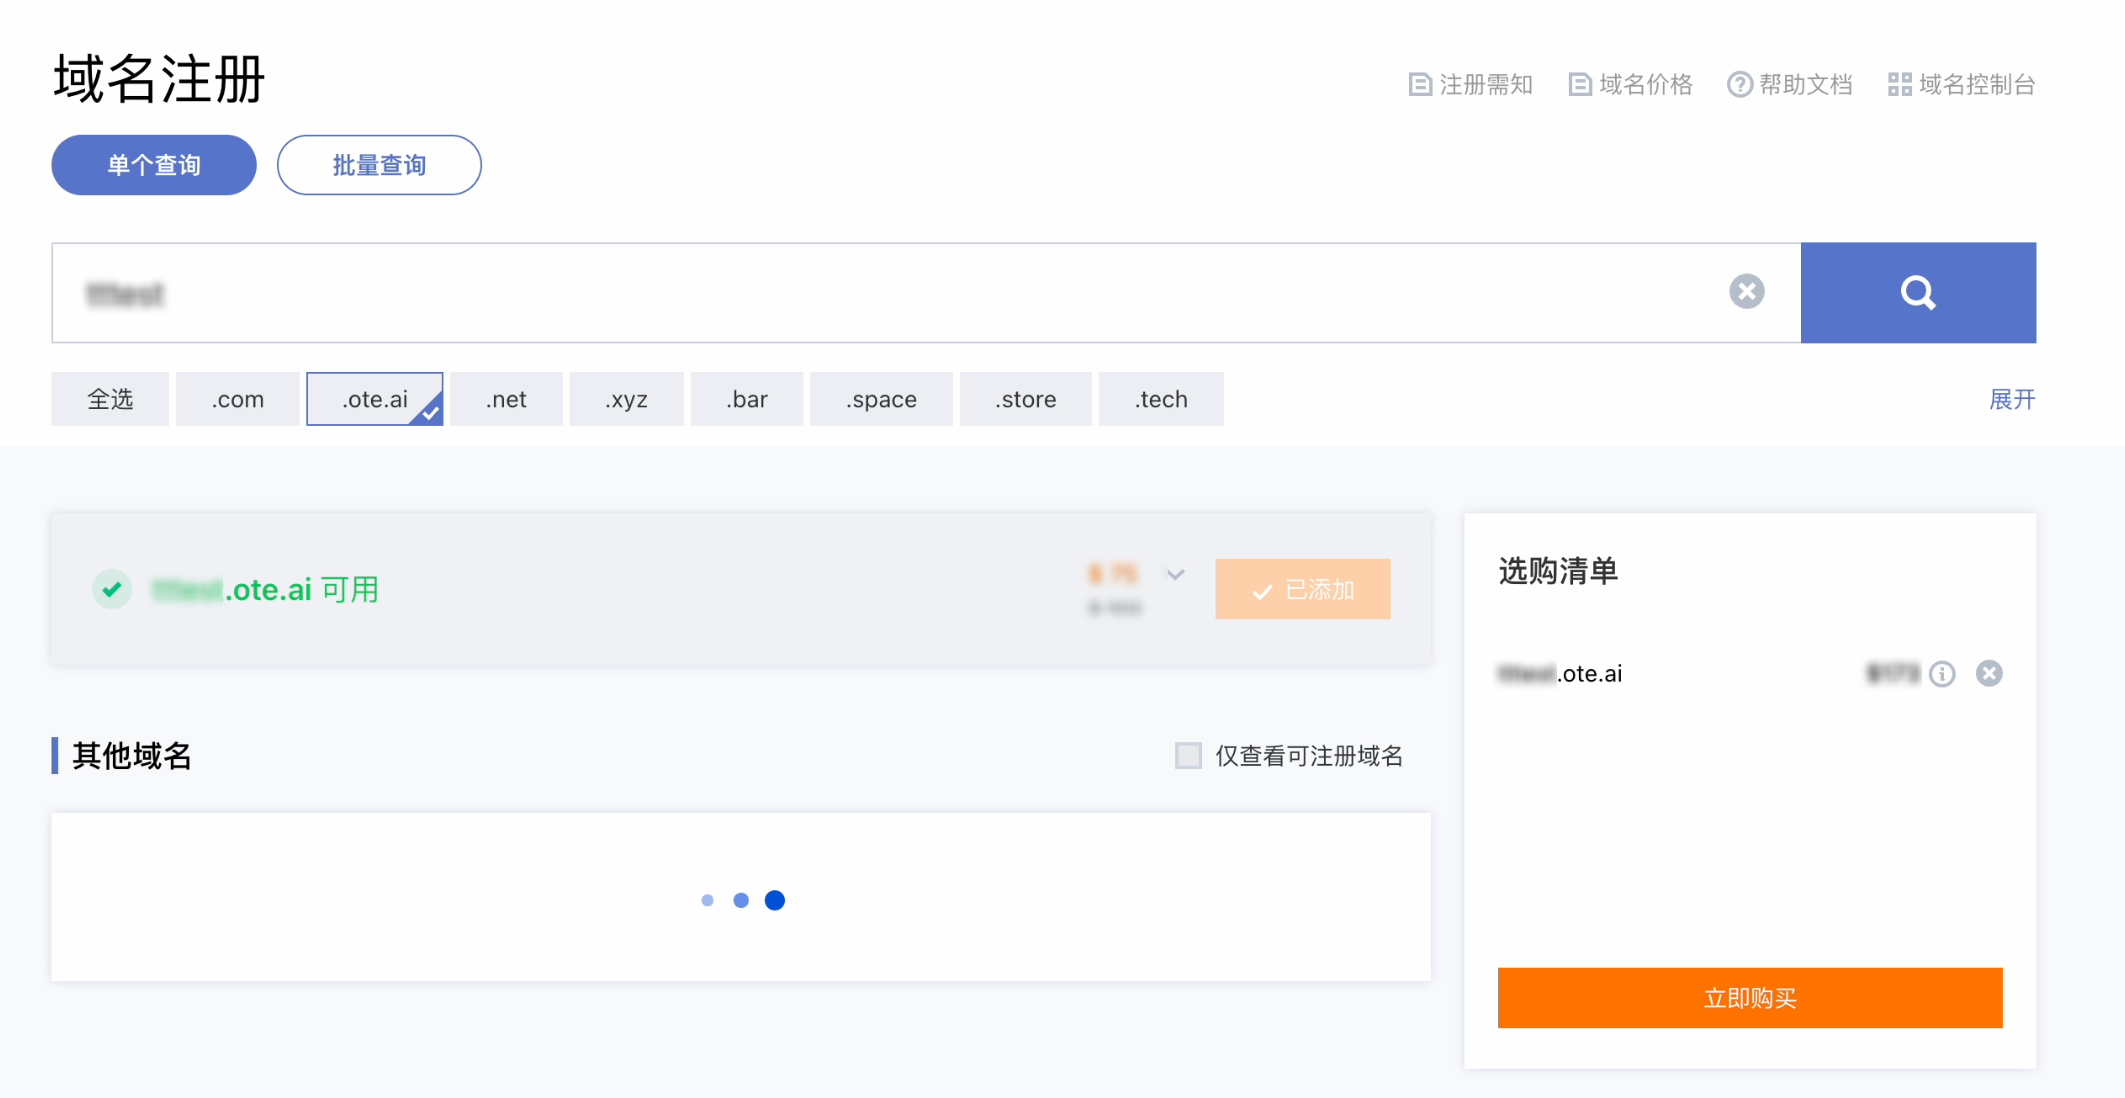Viewport: 2125px width, 1098px height.
Task: Go to 域名控制台 grid icon
Action: coord(1961,85)
